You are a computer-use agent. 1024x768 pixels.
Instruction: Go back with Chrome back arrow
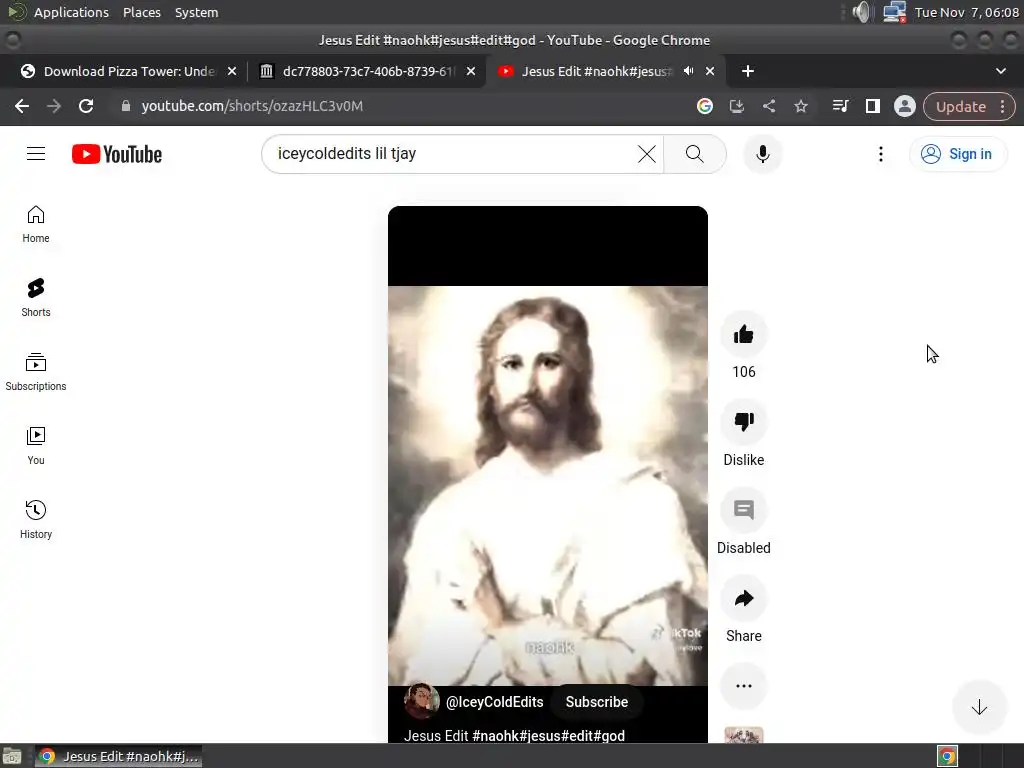[x=22, y=106]
